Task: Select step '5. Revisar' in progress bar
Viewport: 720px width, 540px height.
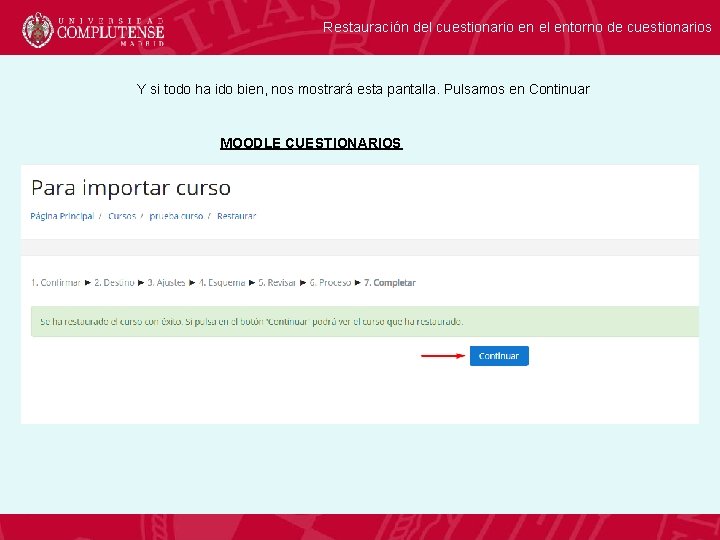Action: pos(277,282)
